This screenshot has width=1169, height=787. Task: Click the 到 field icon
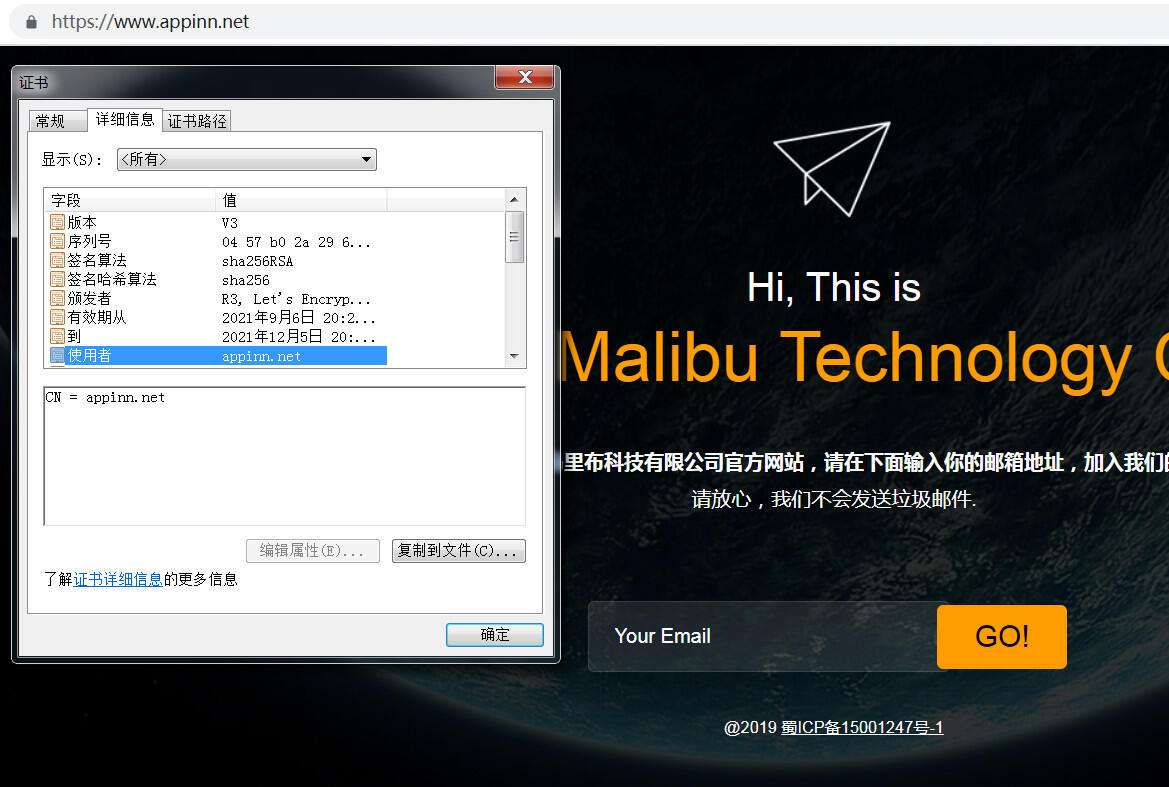(x=57, y=336)
